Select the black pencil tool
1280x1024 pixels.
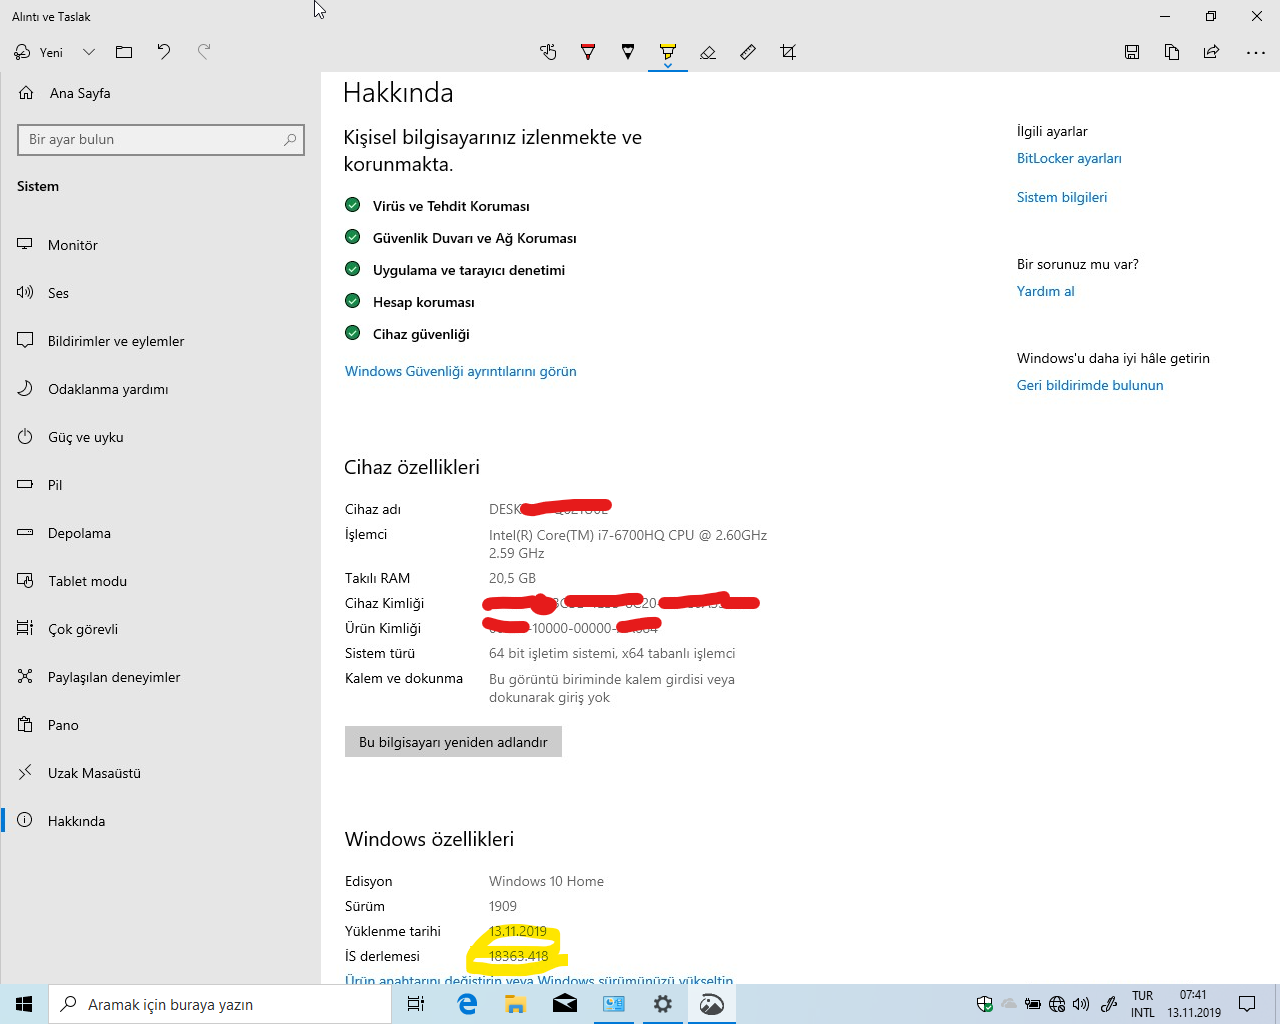click(x=628, y=52)
